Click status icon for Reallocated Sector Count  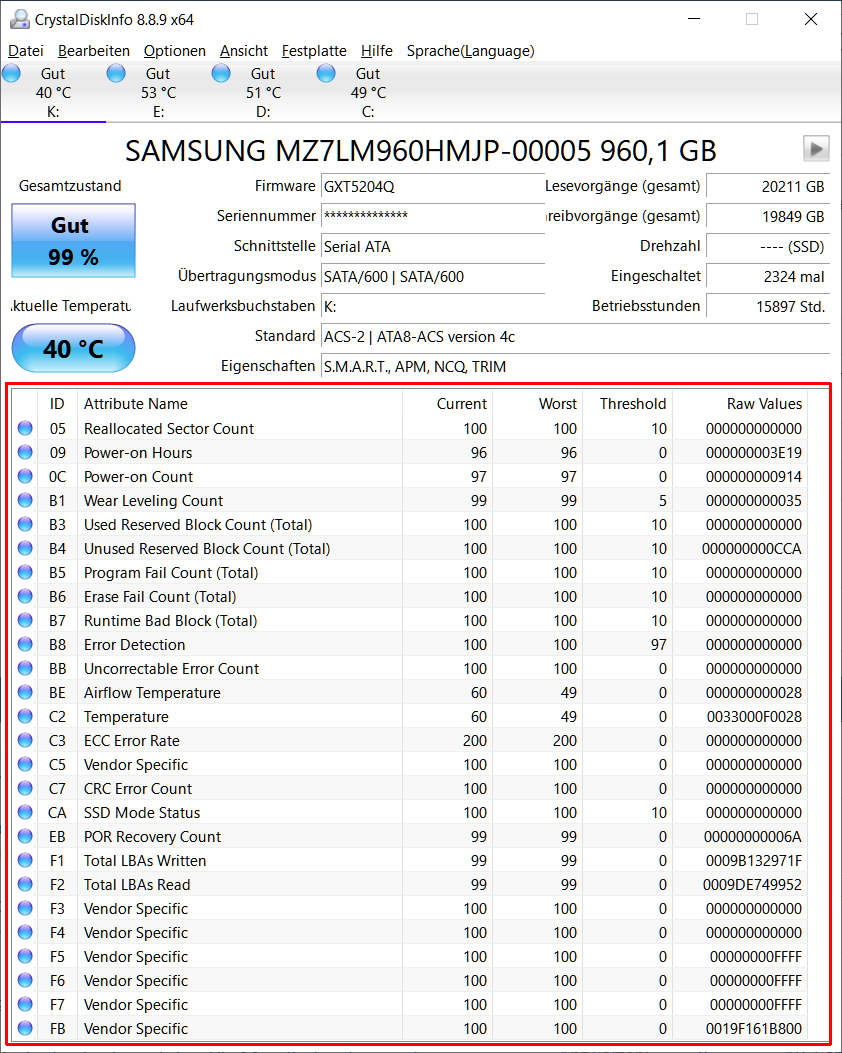(25, 428)
